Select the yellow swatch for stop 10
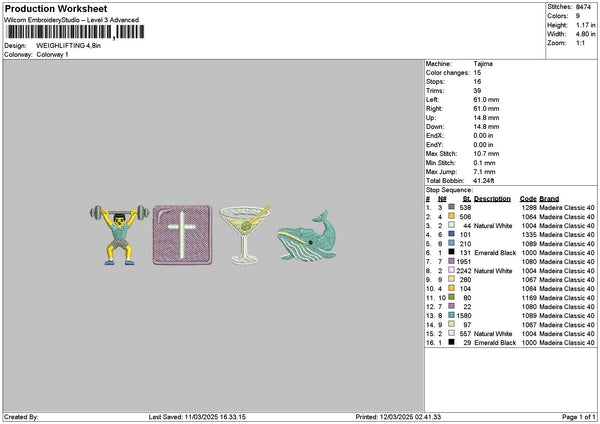 click(x=452, y=288)
